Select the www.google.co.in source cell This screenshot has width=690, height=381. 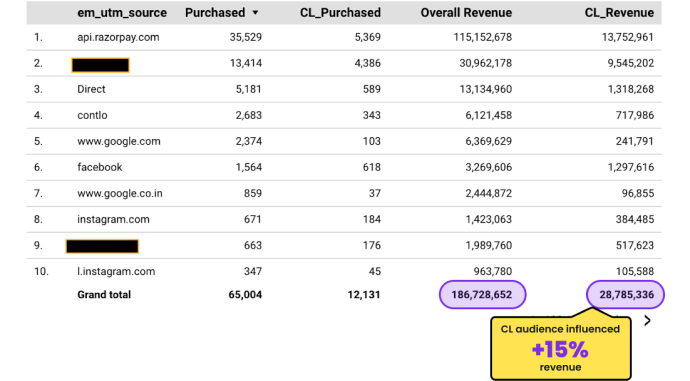pos(120,193)
